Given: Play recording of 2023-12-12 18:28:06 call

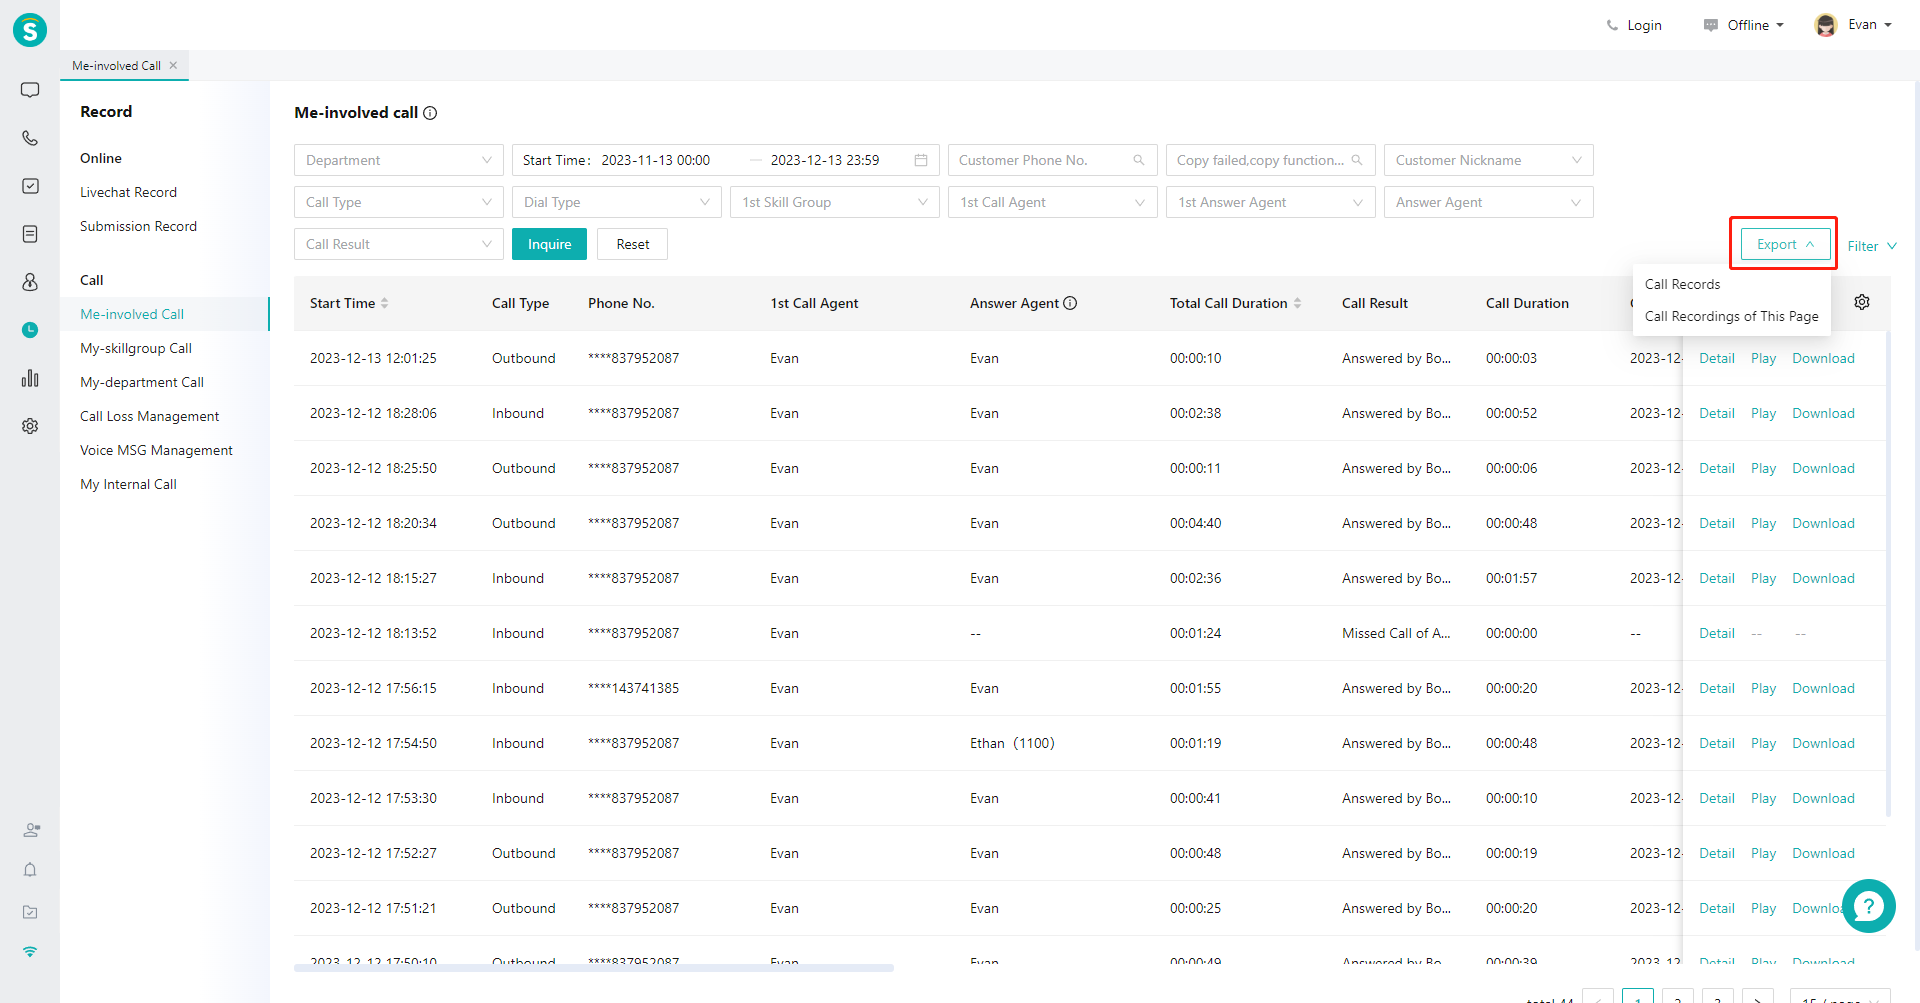Looking at the screenshot, I should (x=1763, y=413).
